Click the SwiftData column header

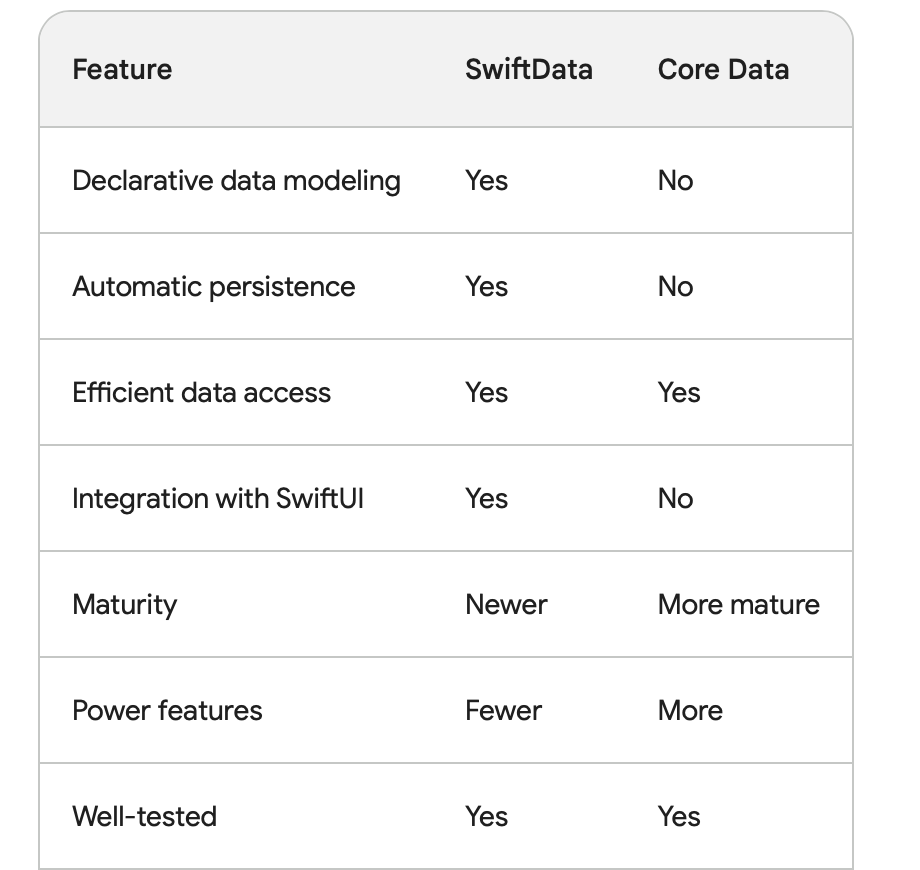pyautogui.click(x=528, y=70)
